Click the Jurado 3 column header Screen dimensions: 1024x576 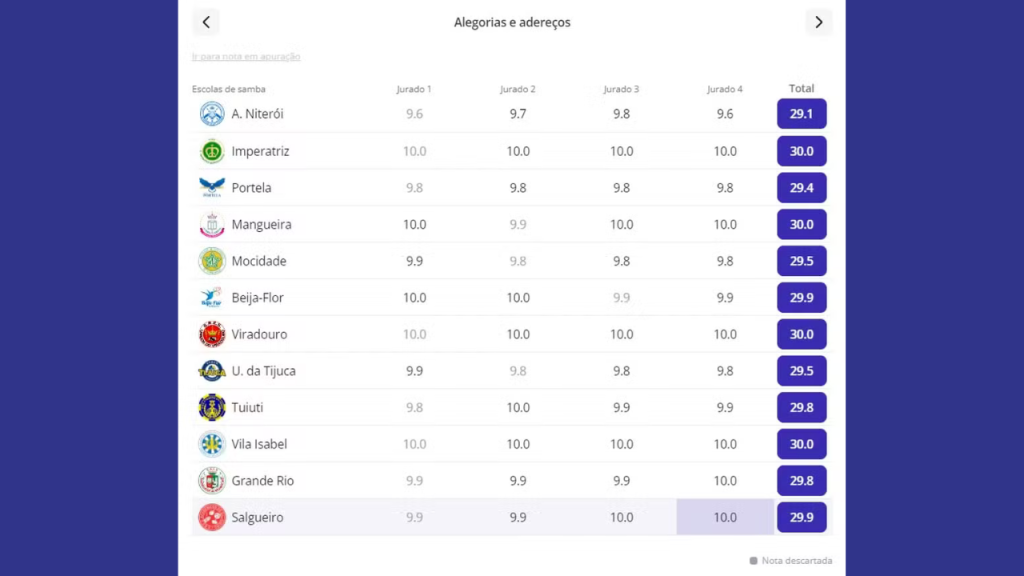pos(621,89)
